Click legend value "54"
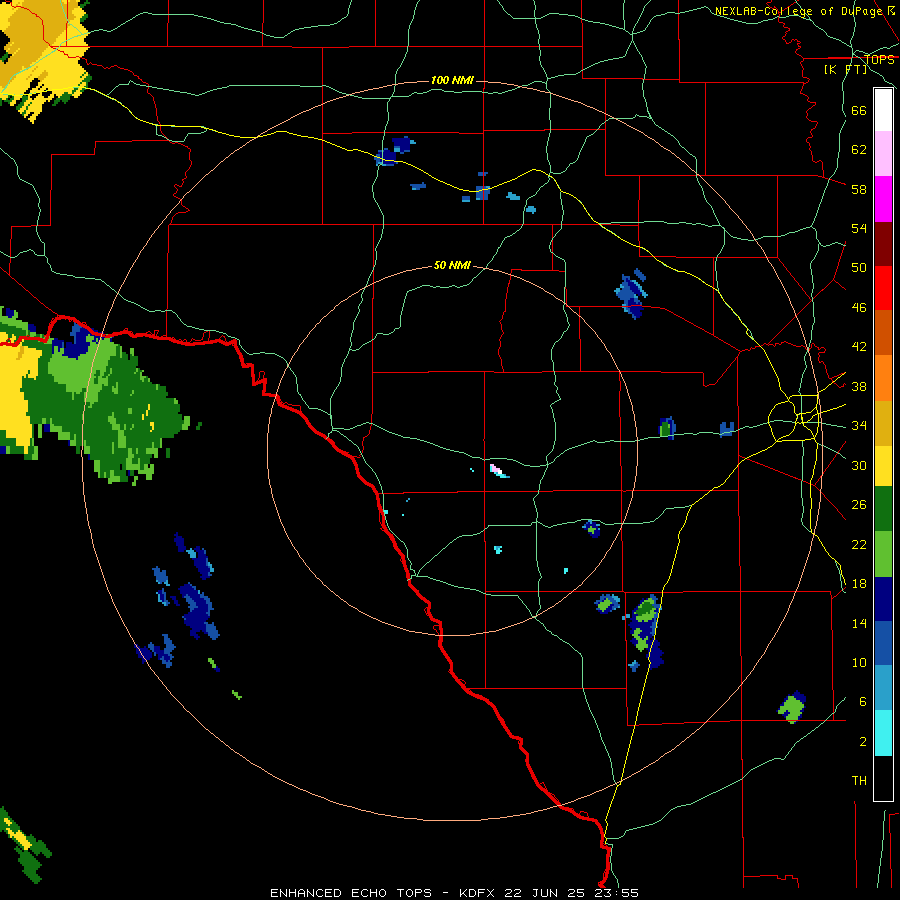Image resolution: width=900 pixels, height=900 pixels. 859,228
